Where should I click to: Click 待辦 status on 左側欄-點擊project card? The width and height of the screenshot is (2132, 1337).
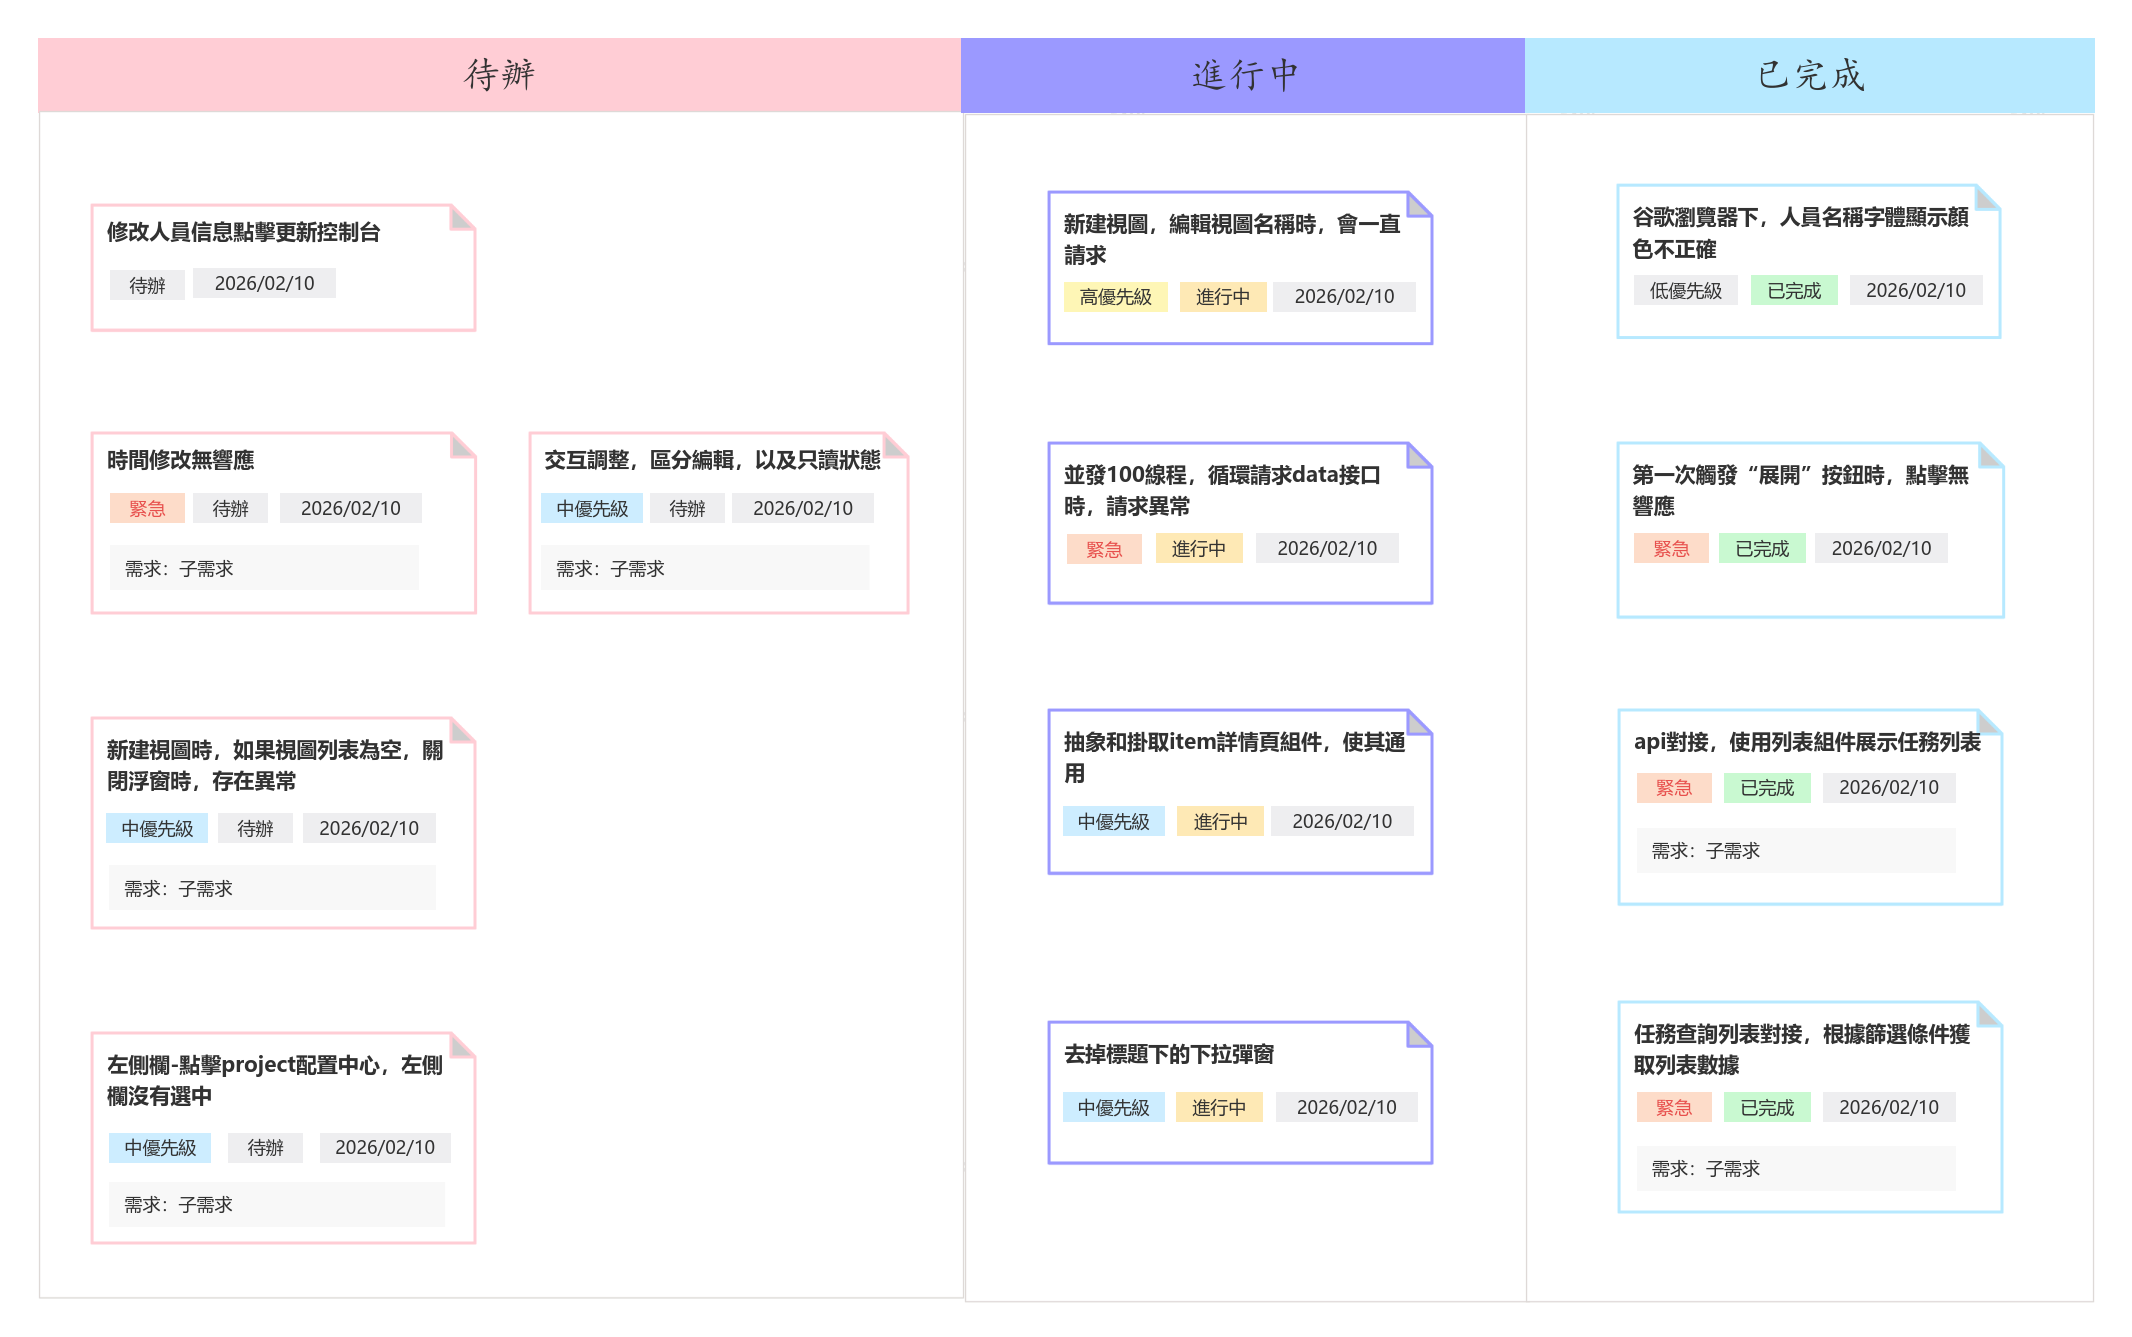(265, 1147)
